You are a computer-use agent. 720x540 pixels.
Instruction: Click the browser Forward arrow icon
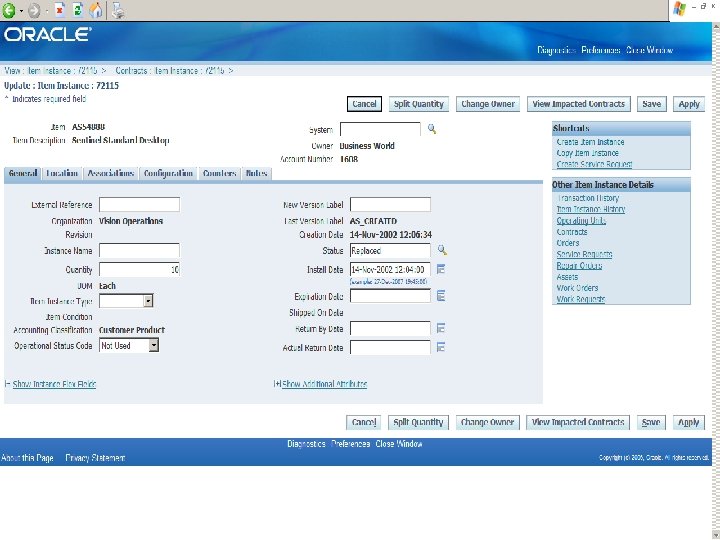[x=34, y=10]
